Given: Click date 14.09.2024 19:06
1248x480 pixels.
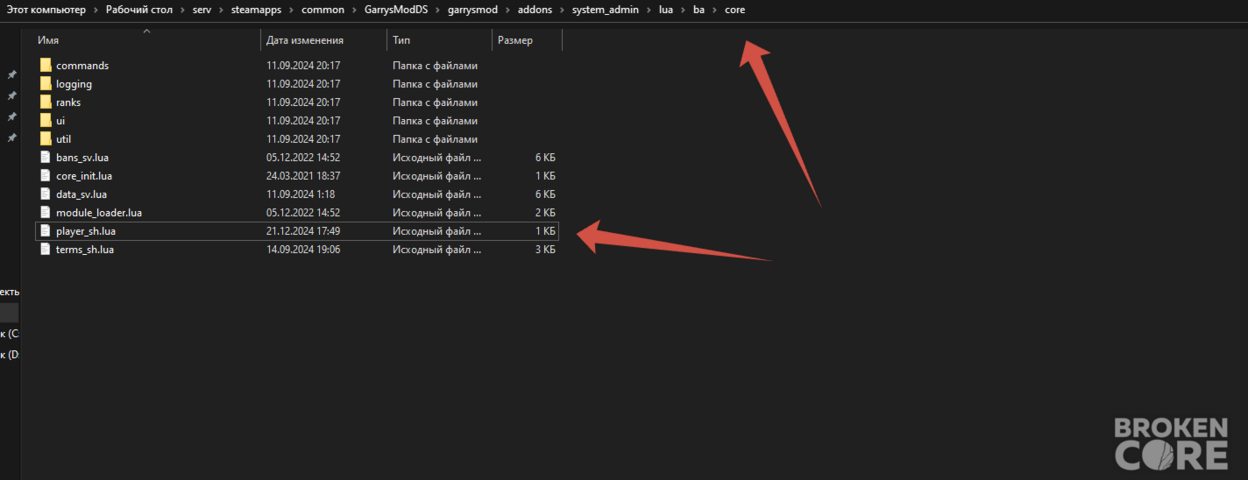Looking at the screenshot, I should 304,250.
